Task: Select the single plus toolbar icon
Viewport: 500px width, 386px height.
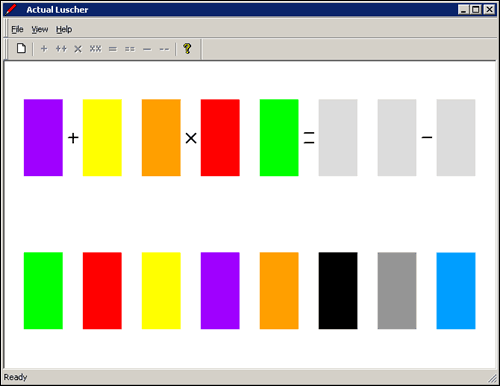Action: (x=44, y=49)
